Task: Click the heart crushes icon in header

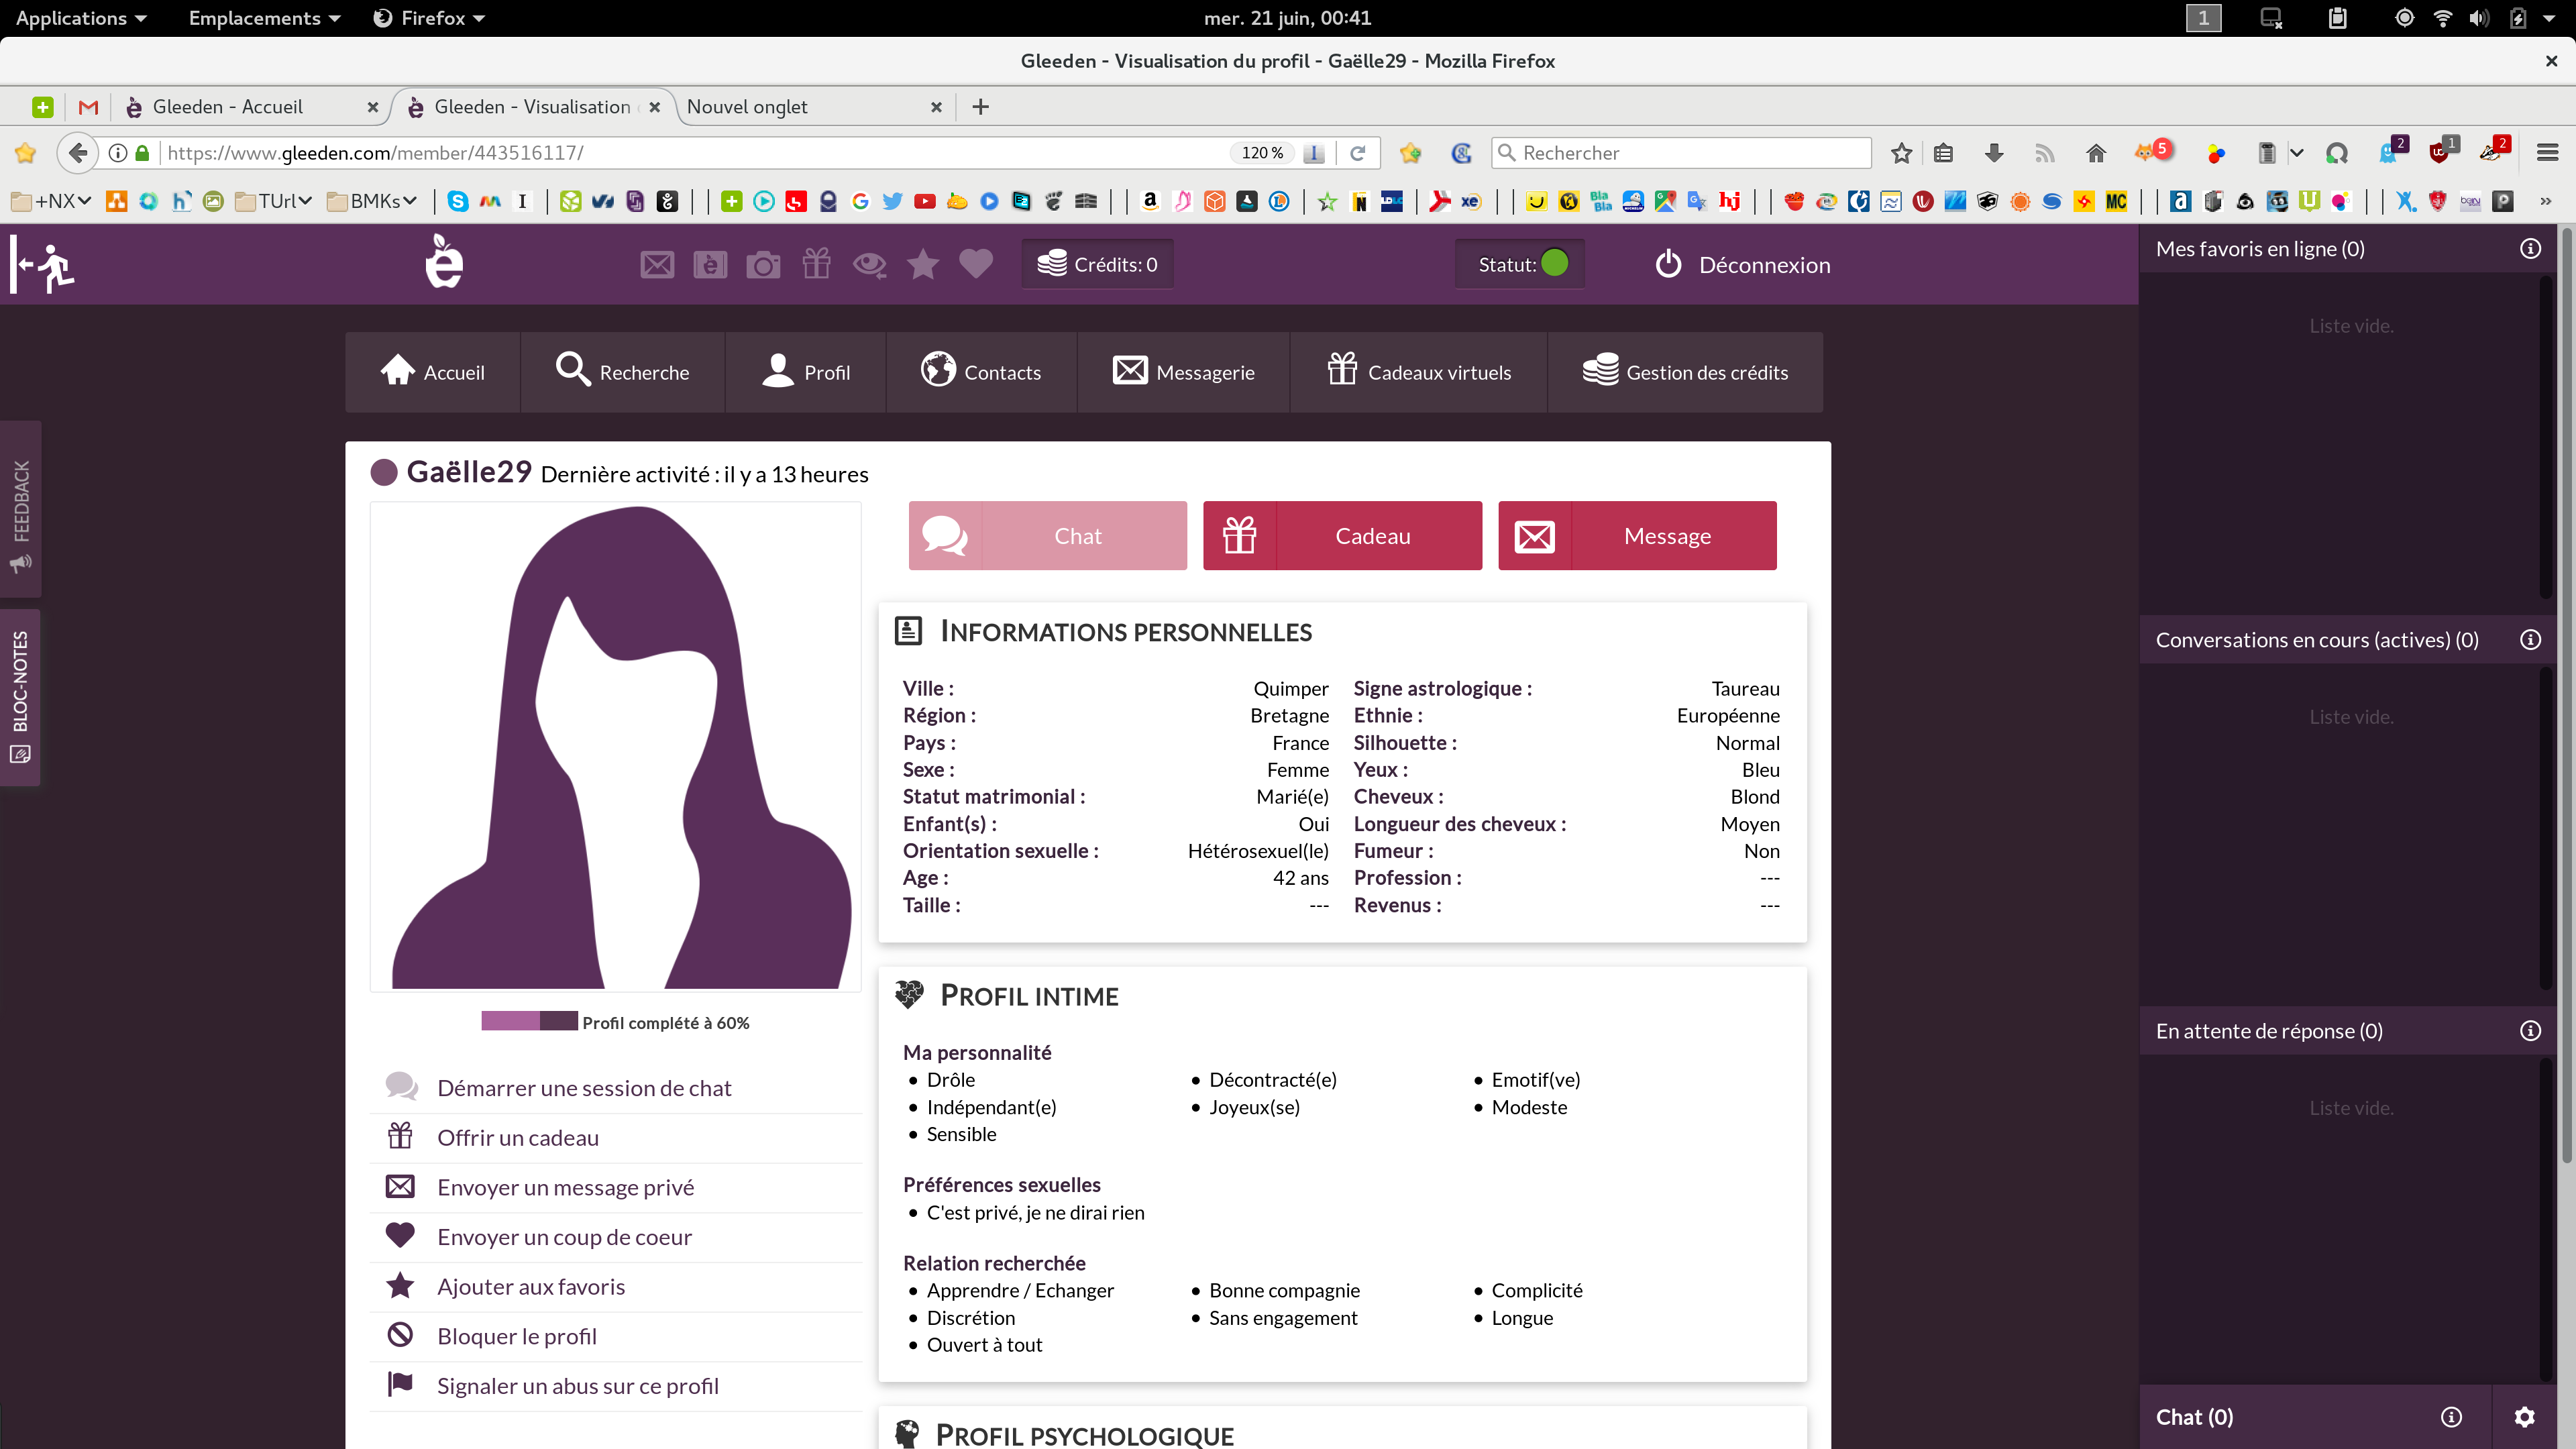Action: tap(976, 264)
